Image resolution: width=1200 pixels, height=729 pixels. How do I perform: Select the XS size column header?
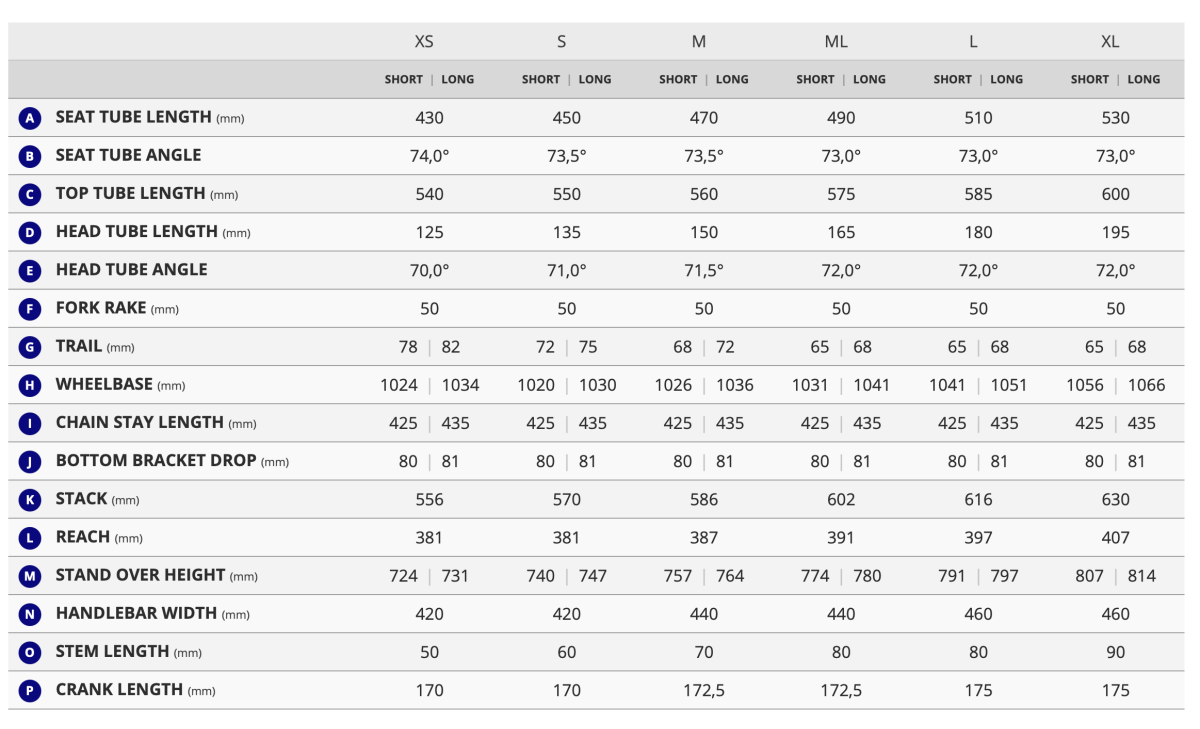[x=424, y=41]
